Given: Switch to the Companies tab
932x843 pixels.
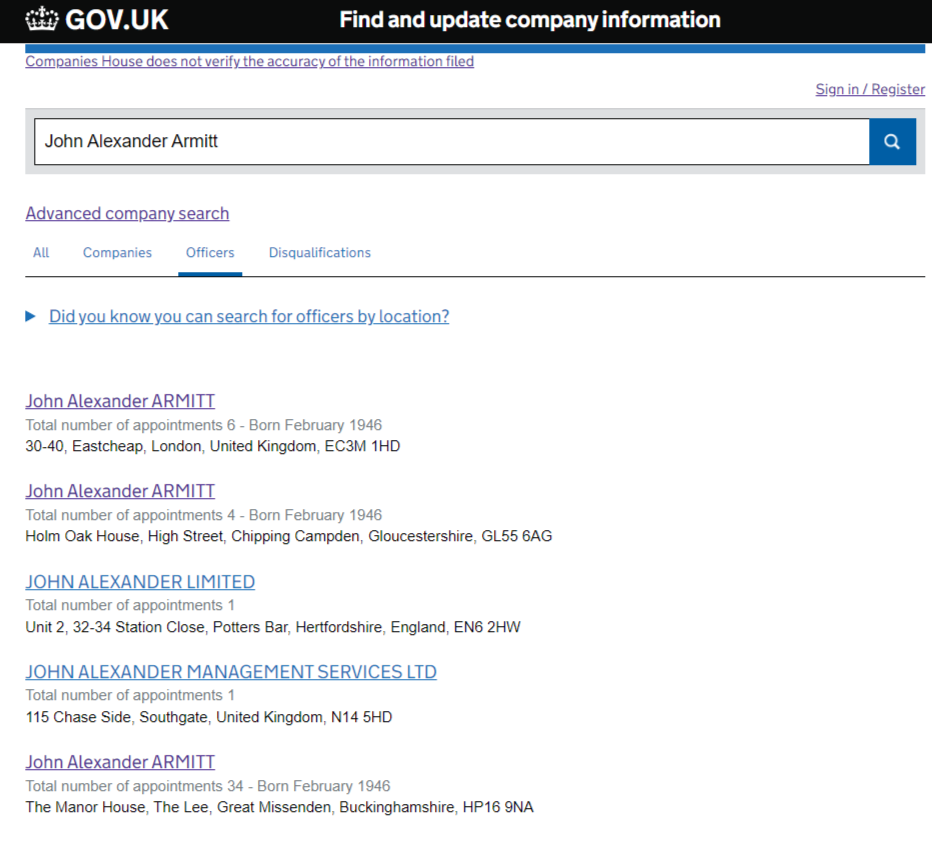Looking at the screenshot, I should (117, 253).
